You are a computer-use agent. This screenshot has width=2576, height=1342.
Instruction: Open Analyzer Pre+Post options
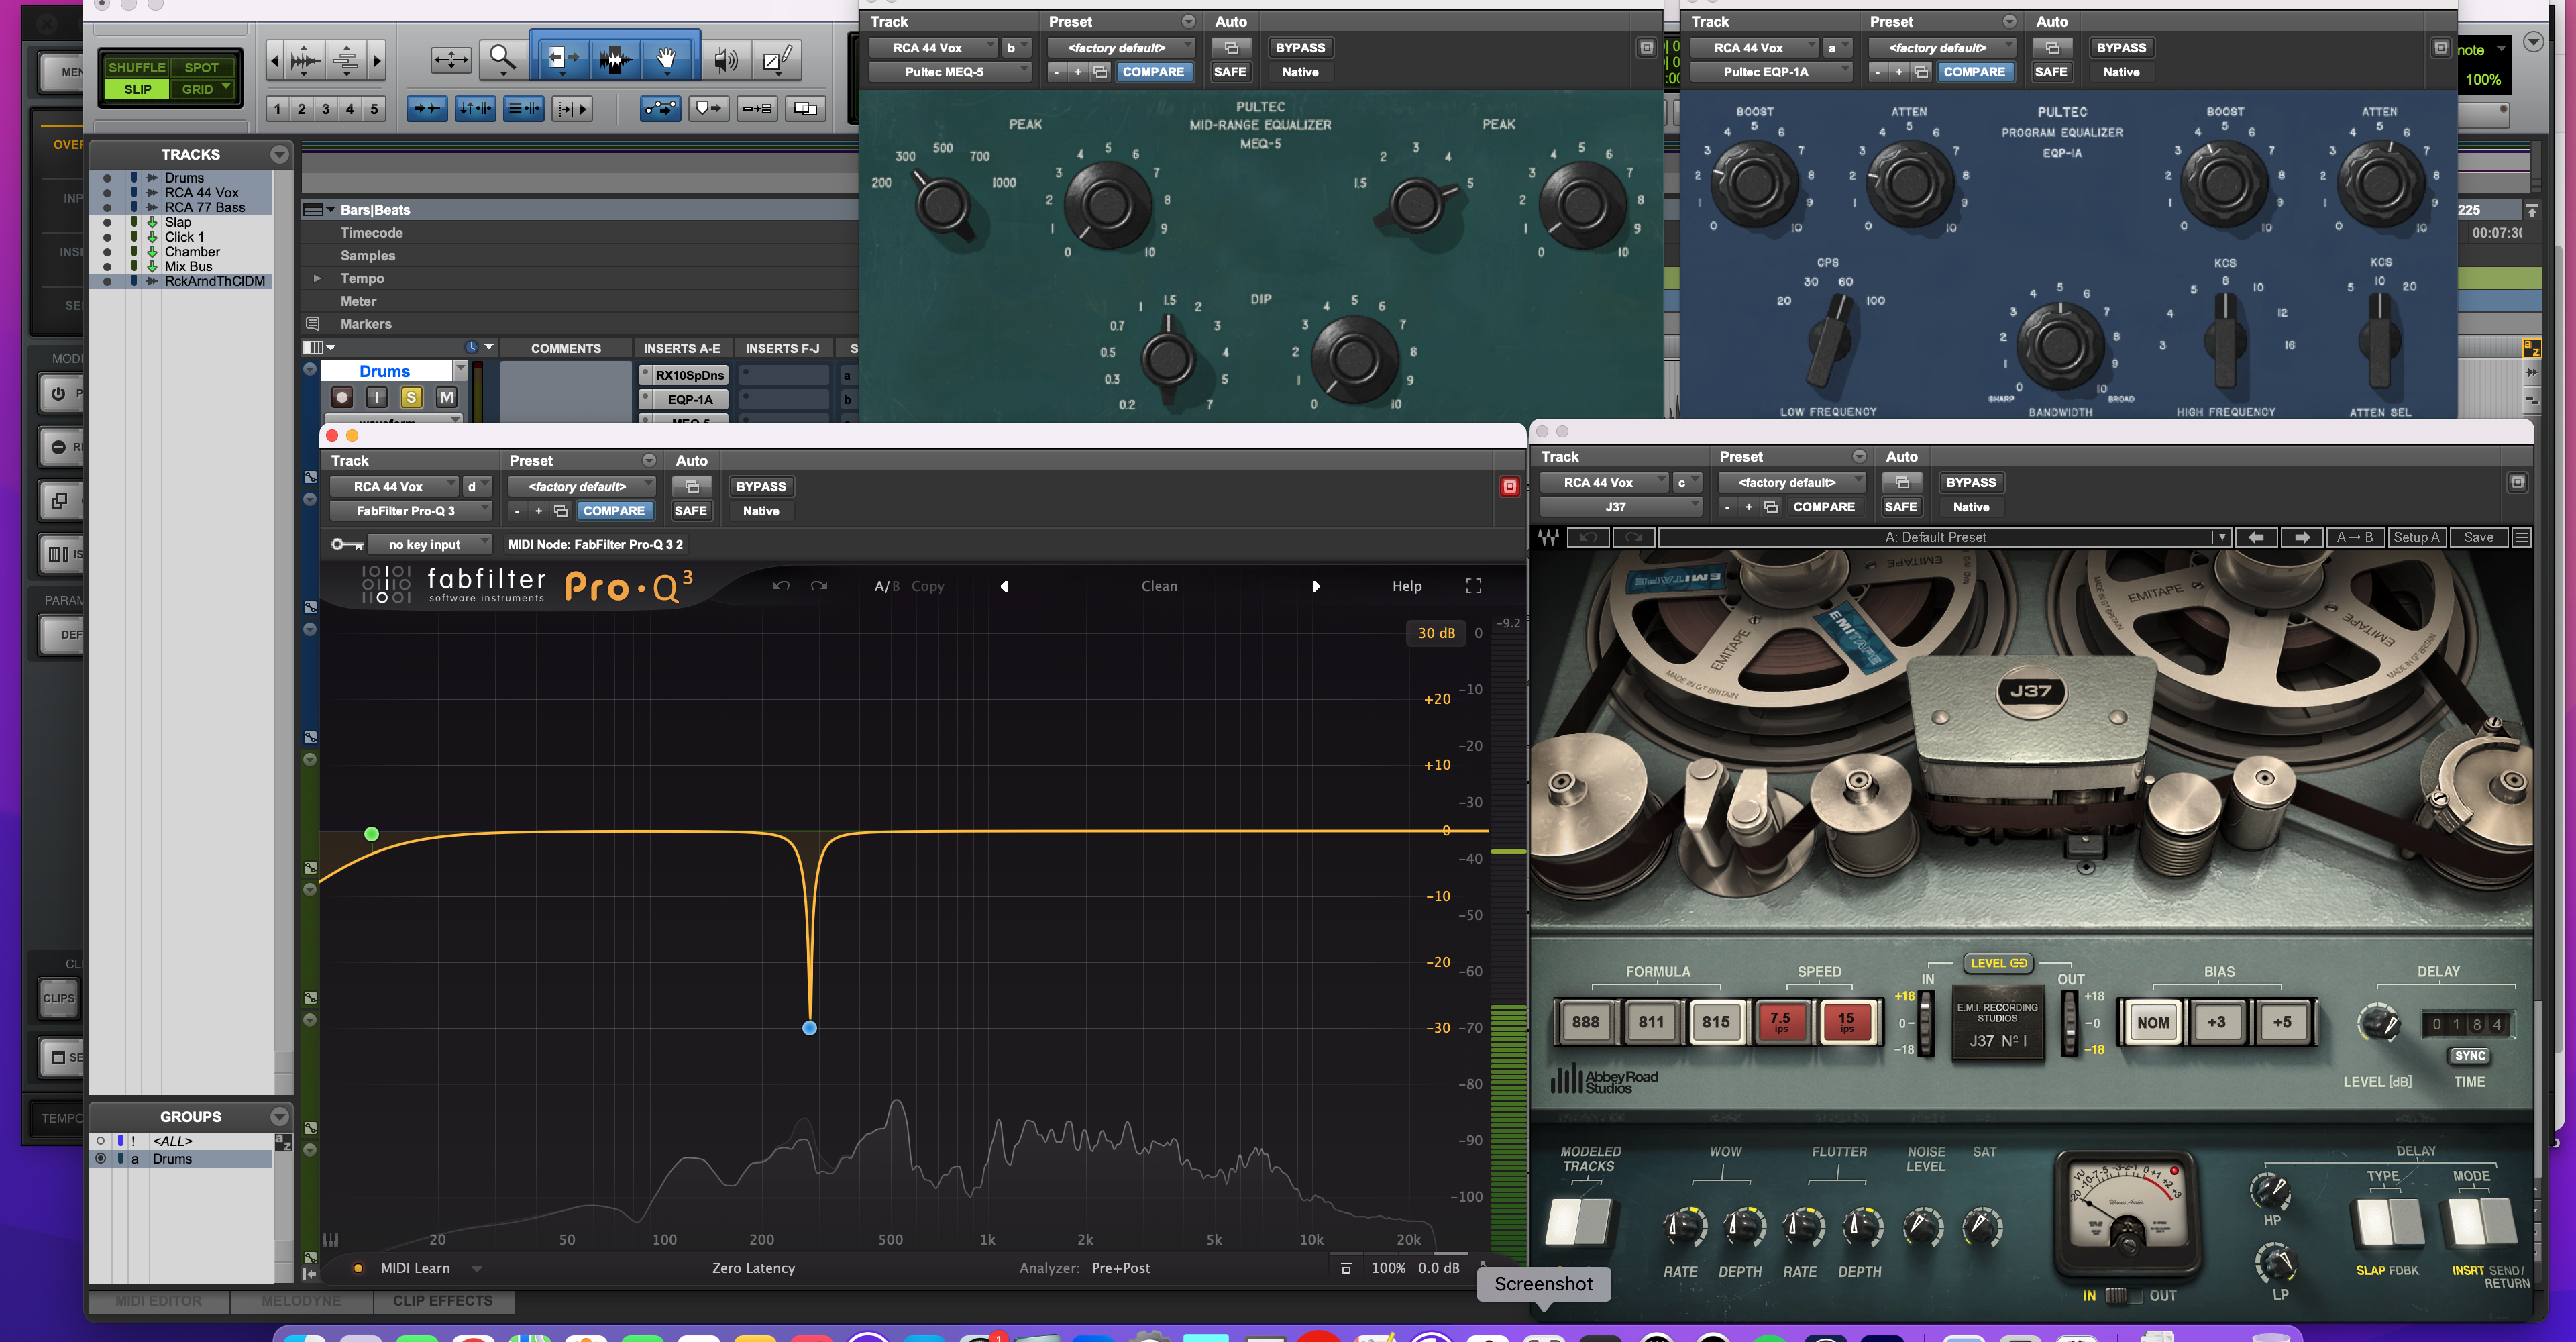pos(1120,1267)
